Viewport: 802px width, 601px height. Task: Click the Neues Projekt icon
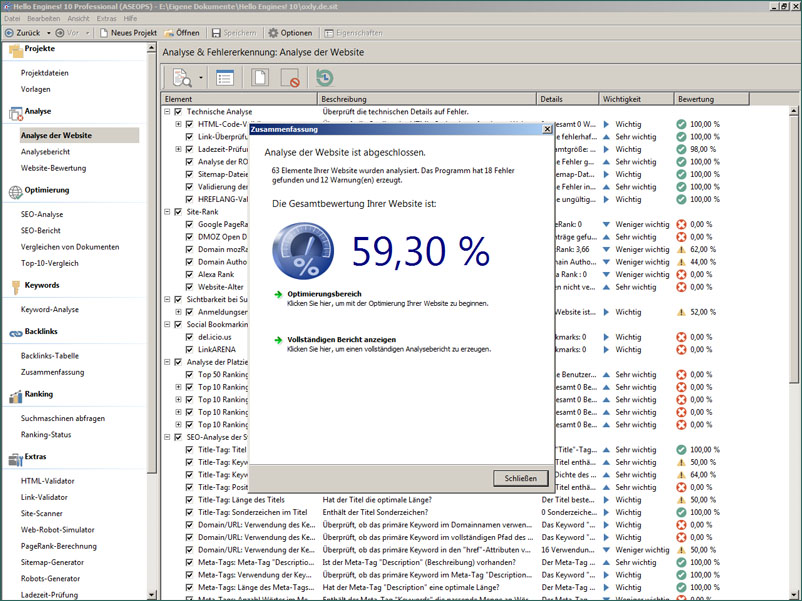tap(104, 33)
